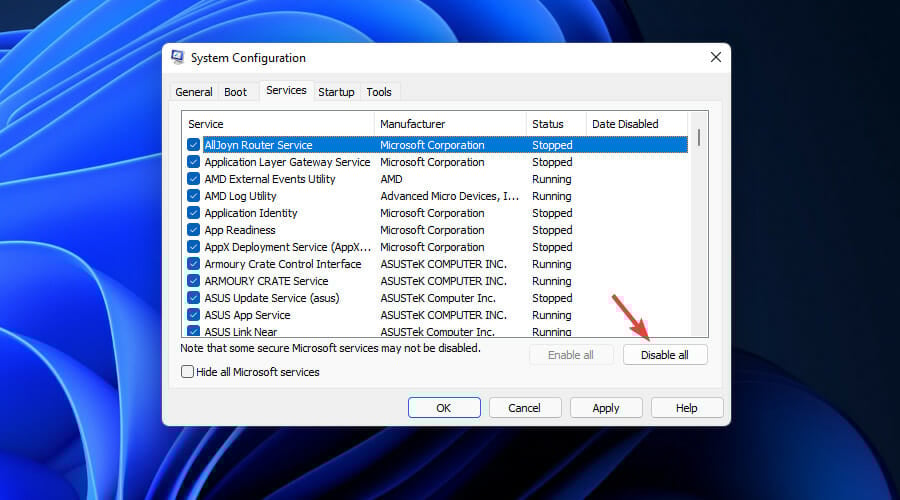This screenshot has width=900, height=500.
Task: Click Stopped status of ASUS Update Service
Action: tap(552, 298)
